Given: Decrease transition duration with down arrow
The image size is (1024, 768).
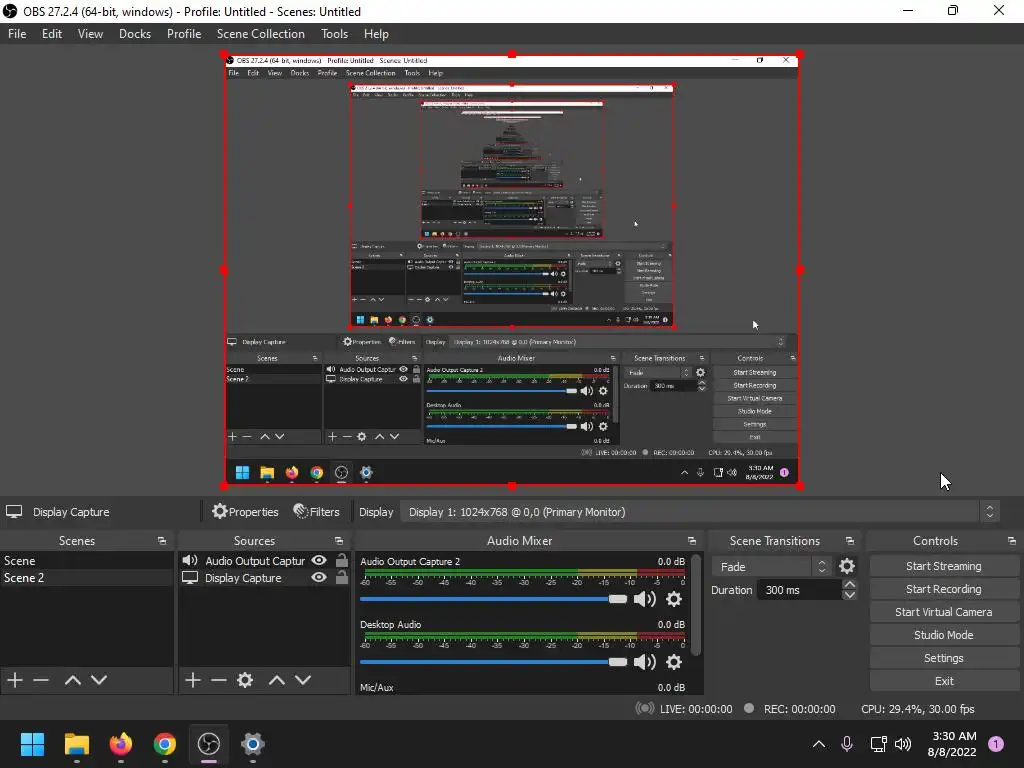Looking at the screenshot, I should [x=850, y=595].
